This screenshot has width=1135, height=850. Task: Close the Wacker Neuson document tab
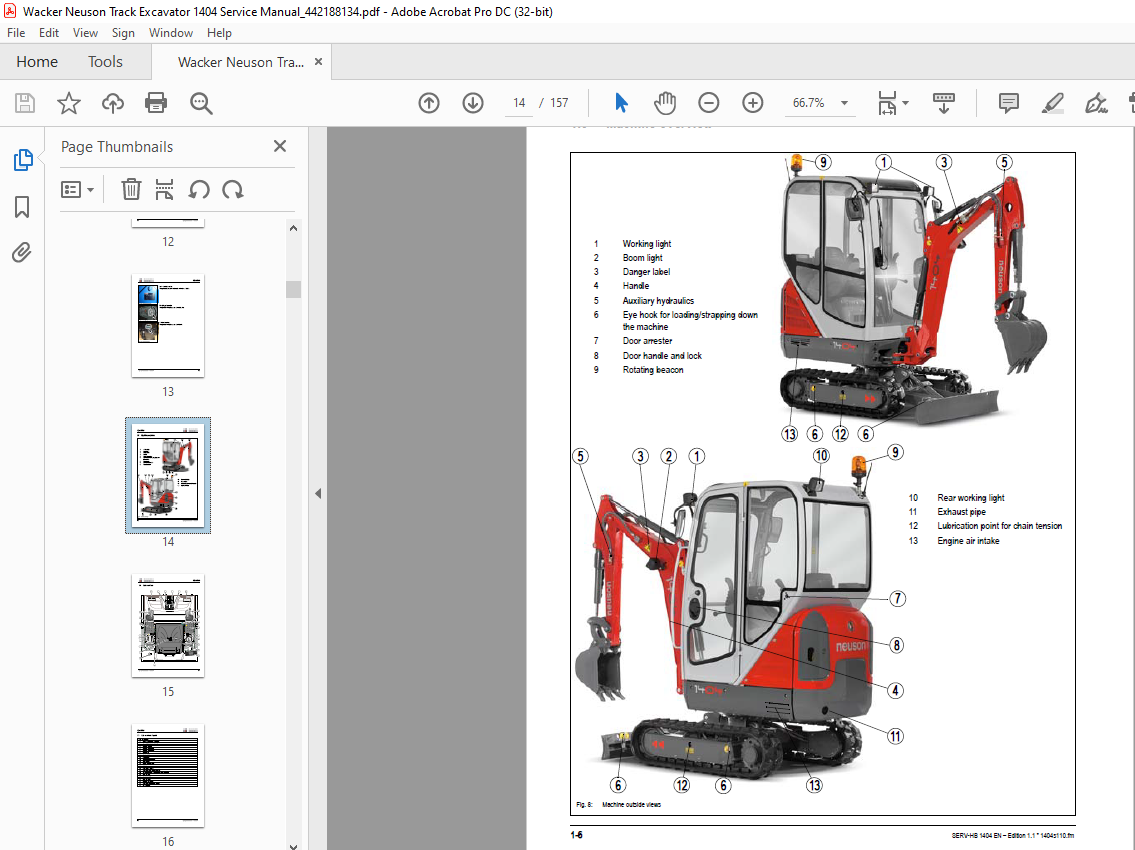click(x=318, y=62)
